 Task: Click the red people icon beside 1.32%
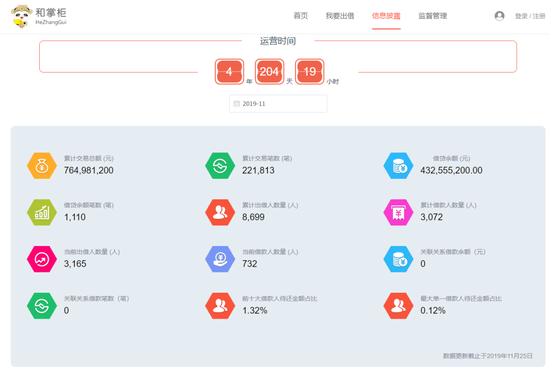220,306
